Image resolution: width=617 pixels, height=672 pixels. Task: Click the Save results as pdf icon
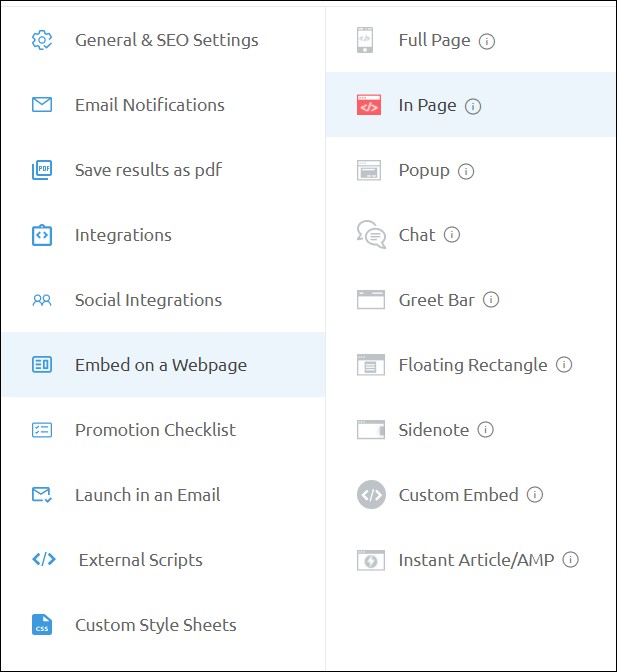point(42,170)
